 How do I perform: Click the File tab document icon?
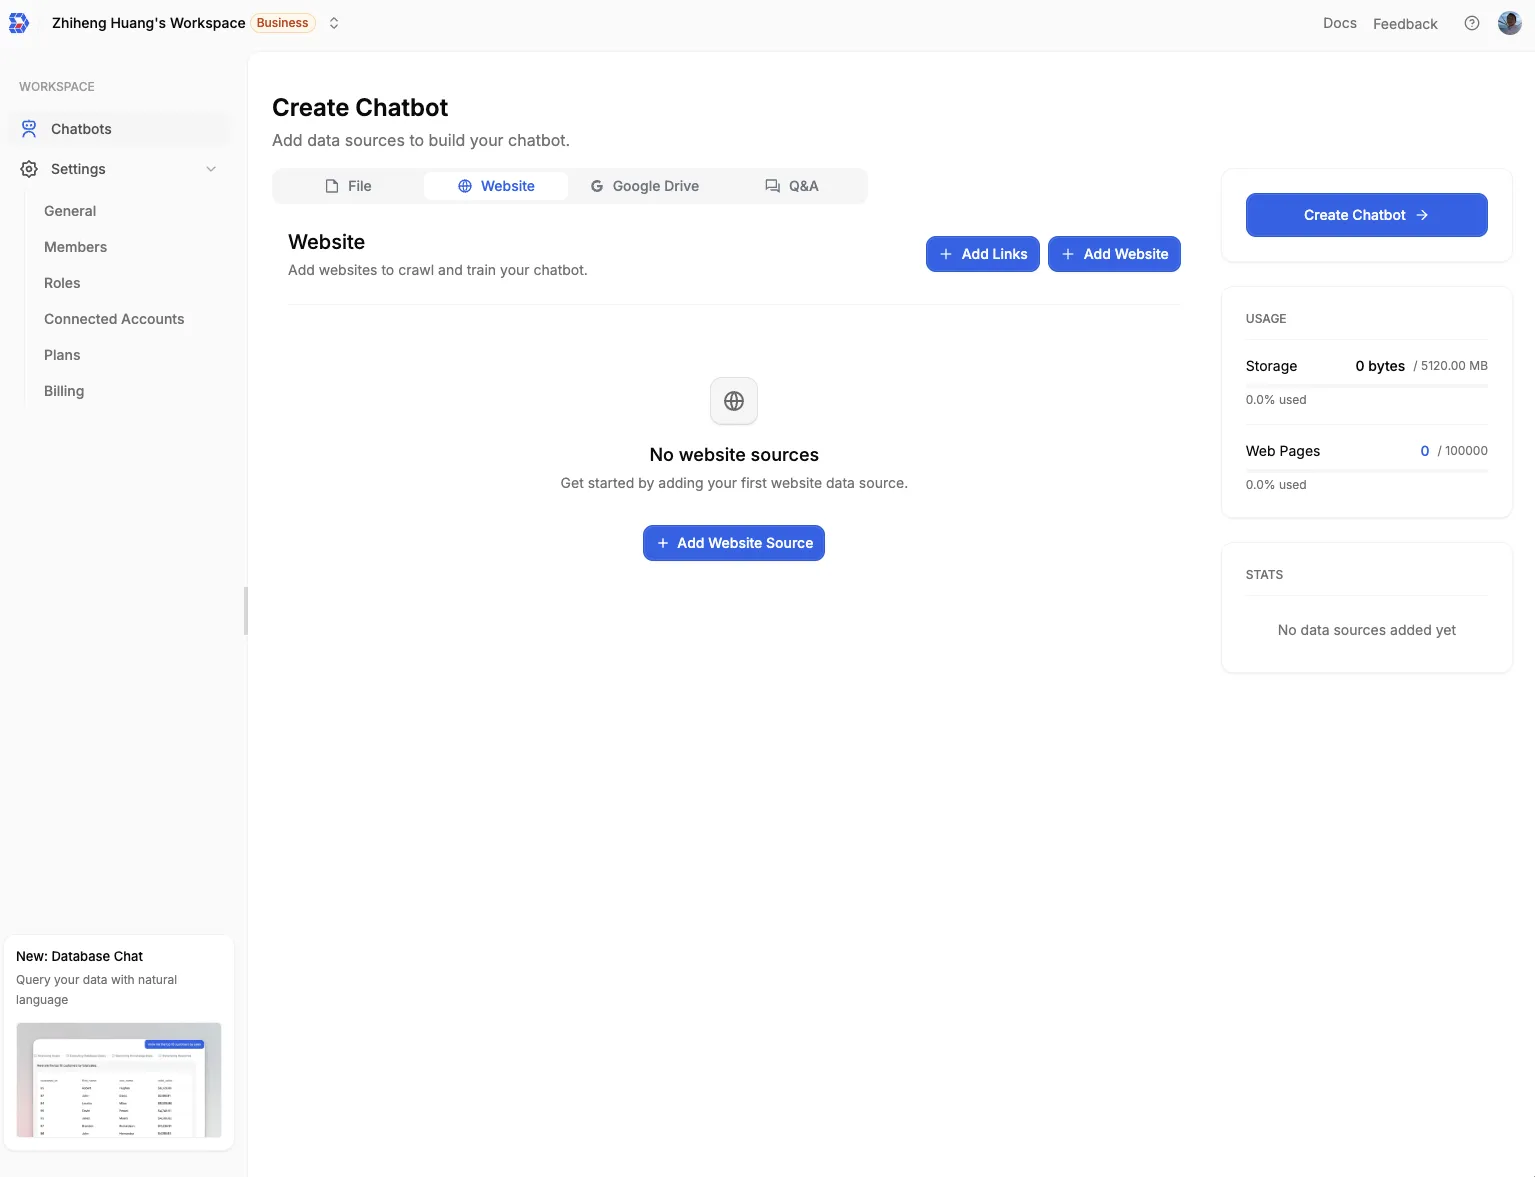(331, 186)
